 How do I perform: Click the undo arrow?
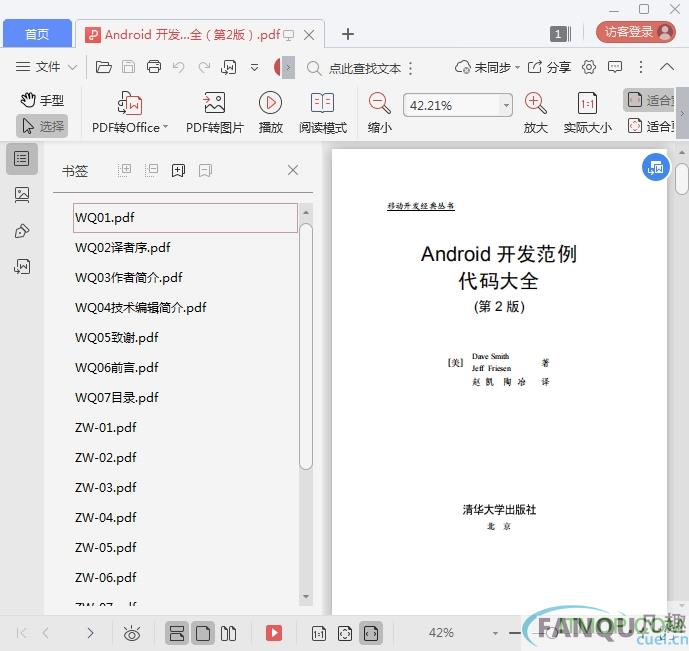tap(178, 67)
